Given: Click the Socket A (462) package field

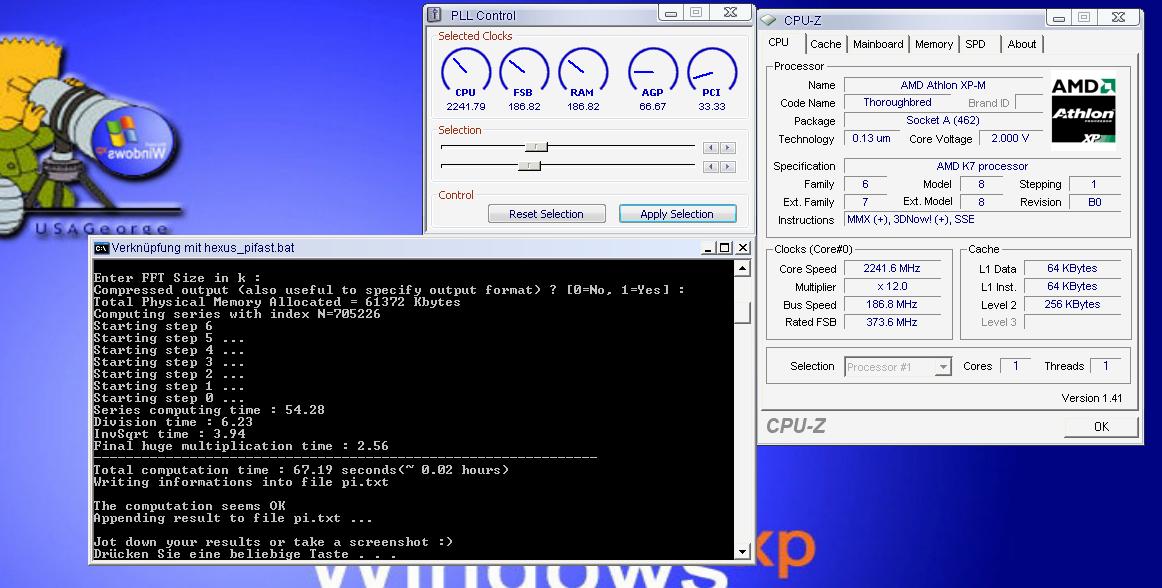Looking at the screenshot, I should point(943,121).
